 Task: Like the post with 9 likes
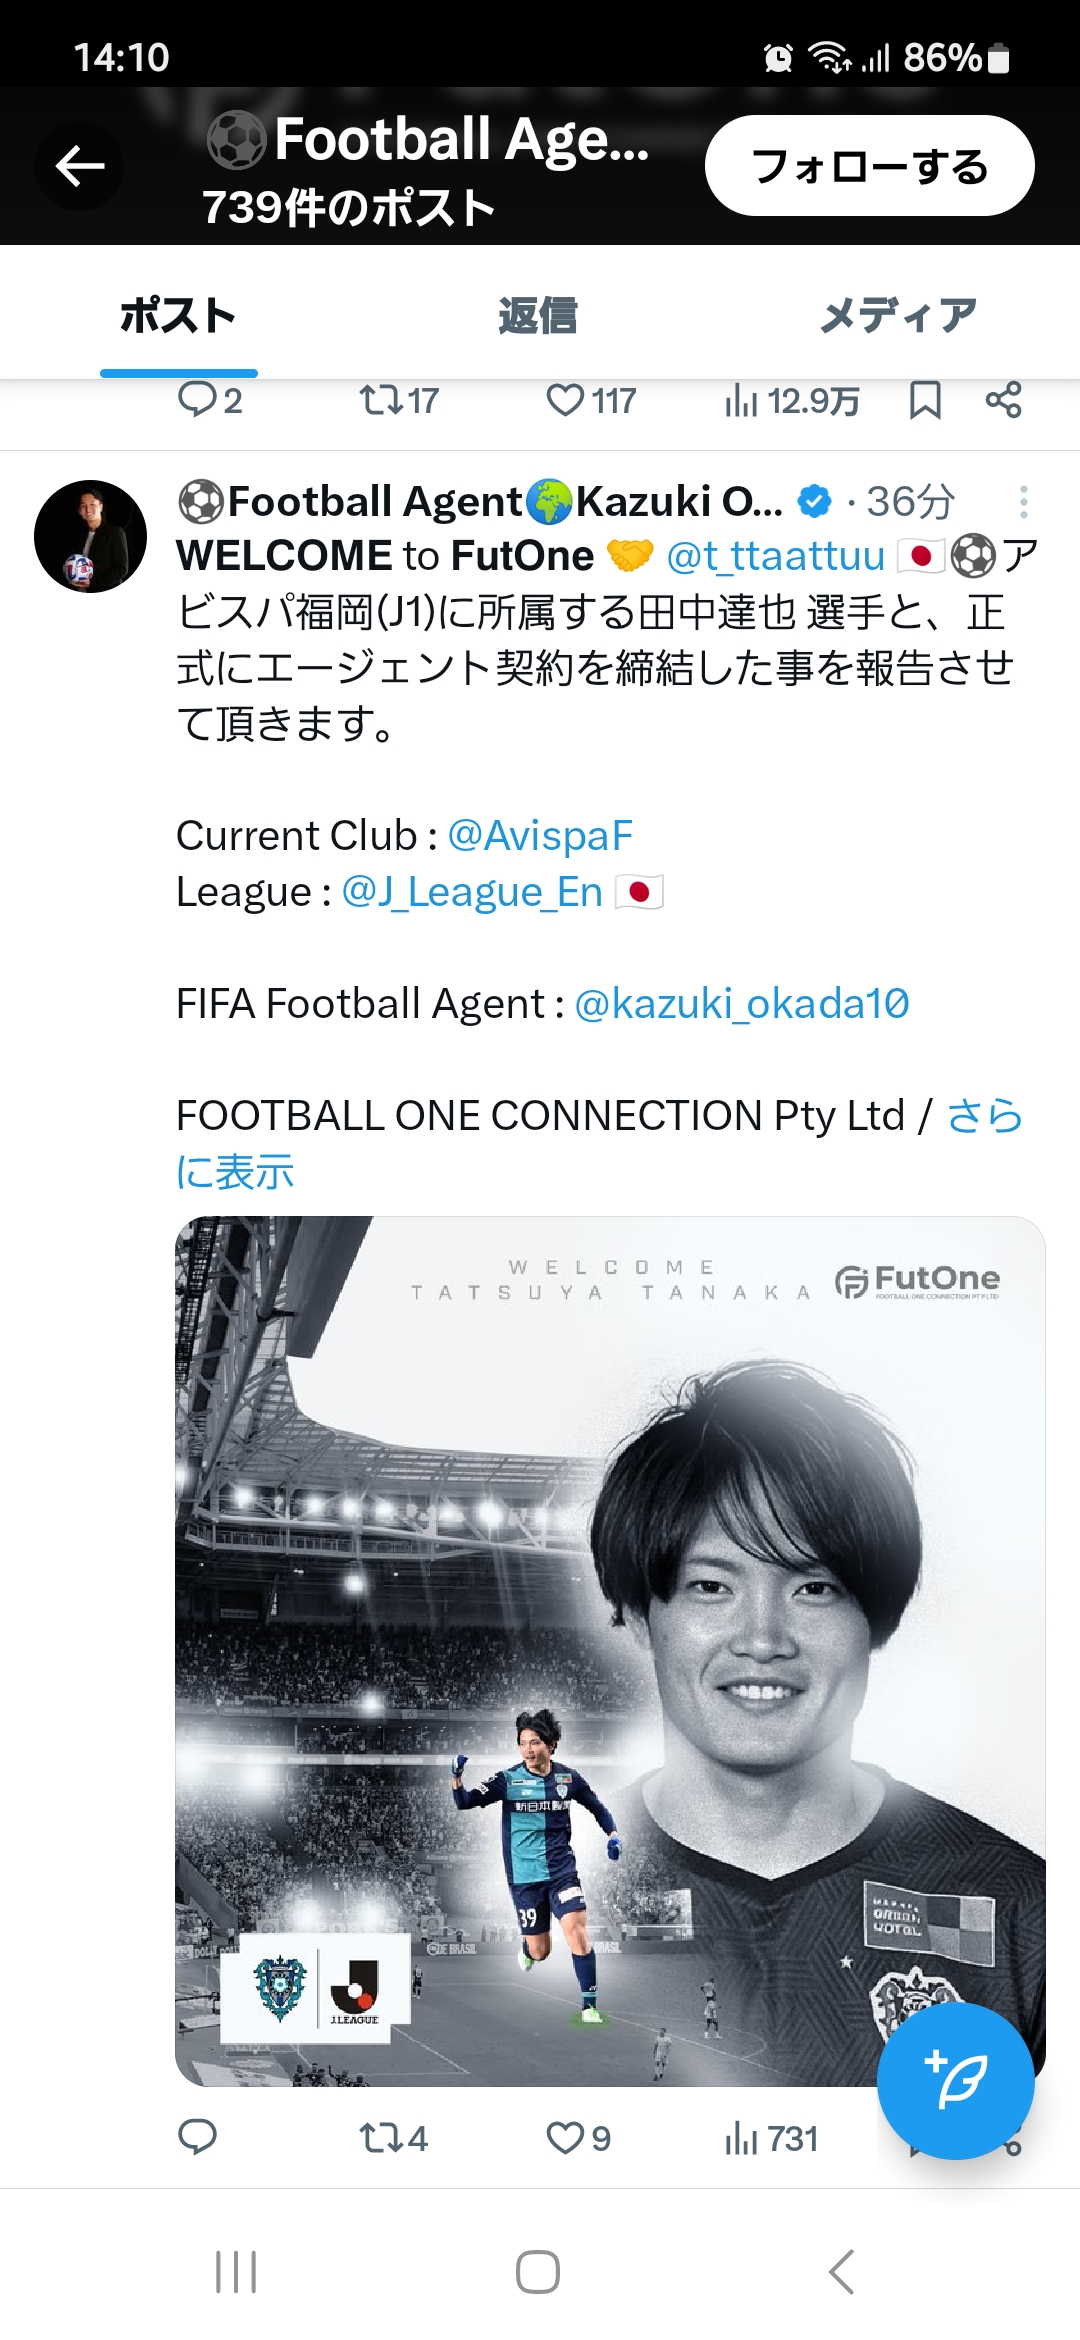click(x=578, y=2138)
